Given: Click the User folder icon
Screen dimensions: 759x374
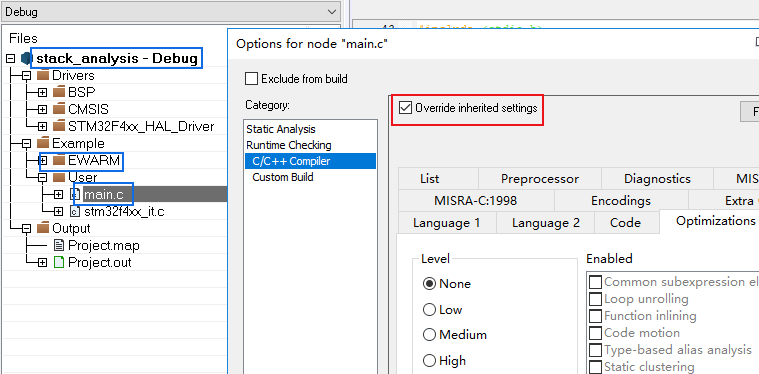Looking at the screenshot, I should coord(59,177).
